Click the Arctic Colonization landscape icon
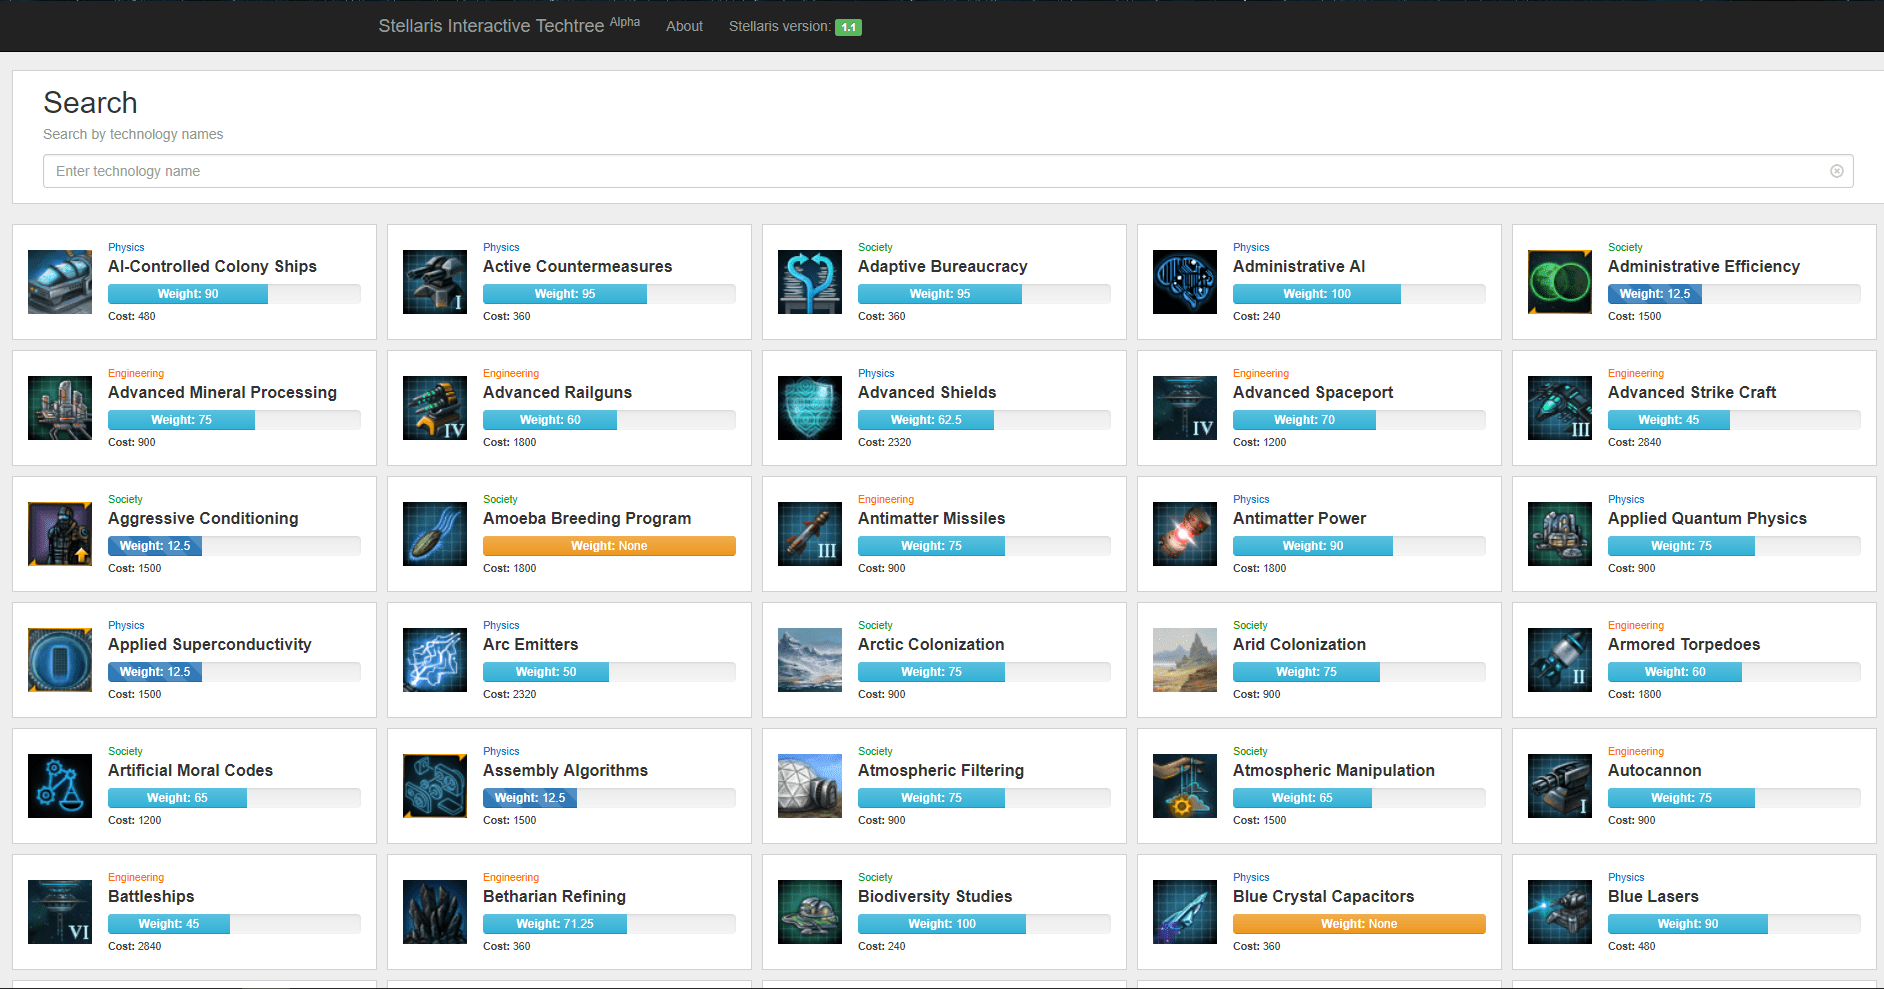 click(810, 660)
